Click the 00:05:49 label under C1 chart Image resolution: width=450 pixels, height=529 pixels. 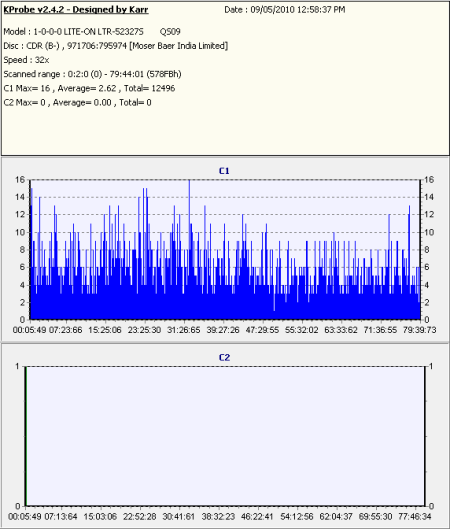pos(29,330)
